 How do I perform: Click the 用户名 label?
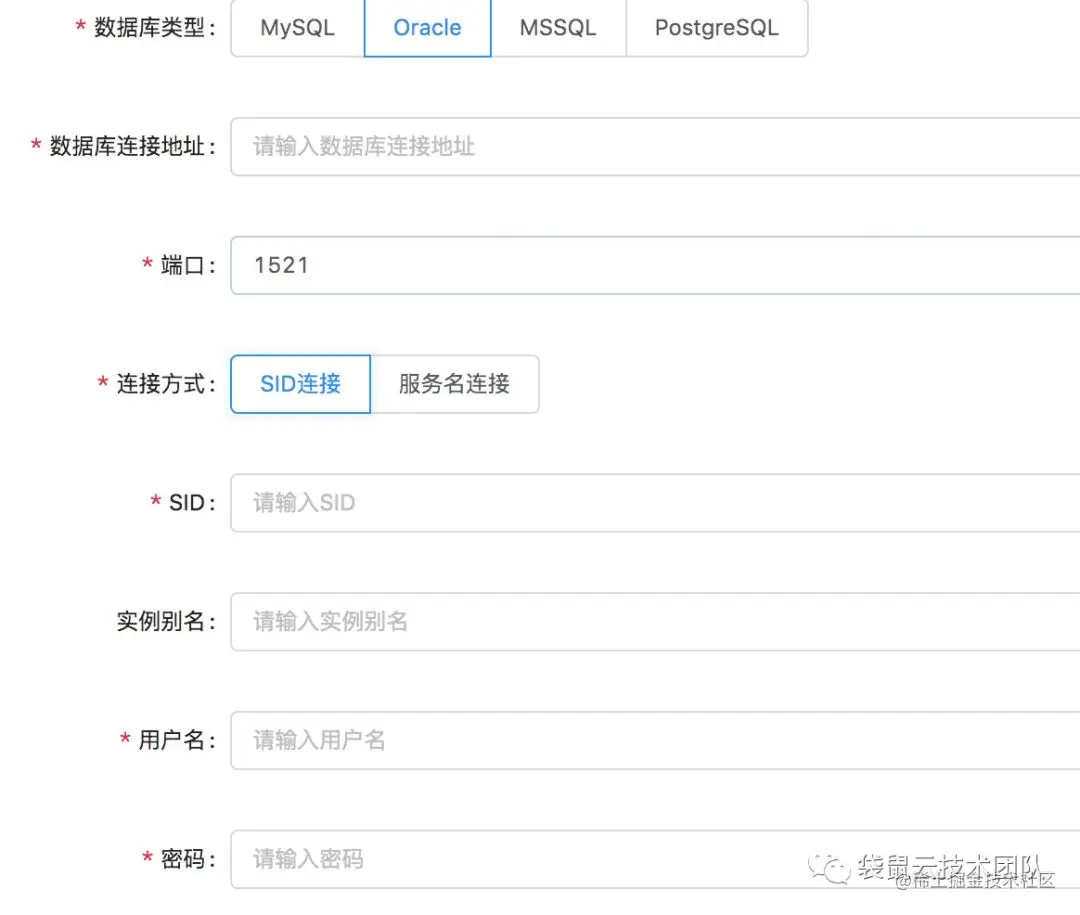pyautogui.click(x=176, y=740)
